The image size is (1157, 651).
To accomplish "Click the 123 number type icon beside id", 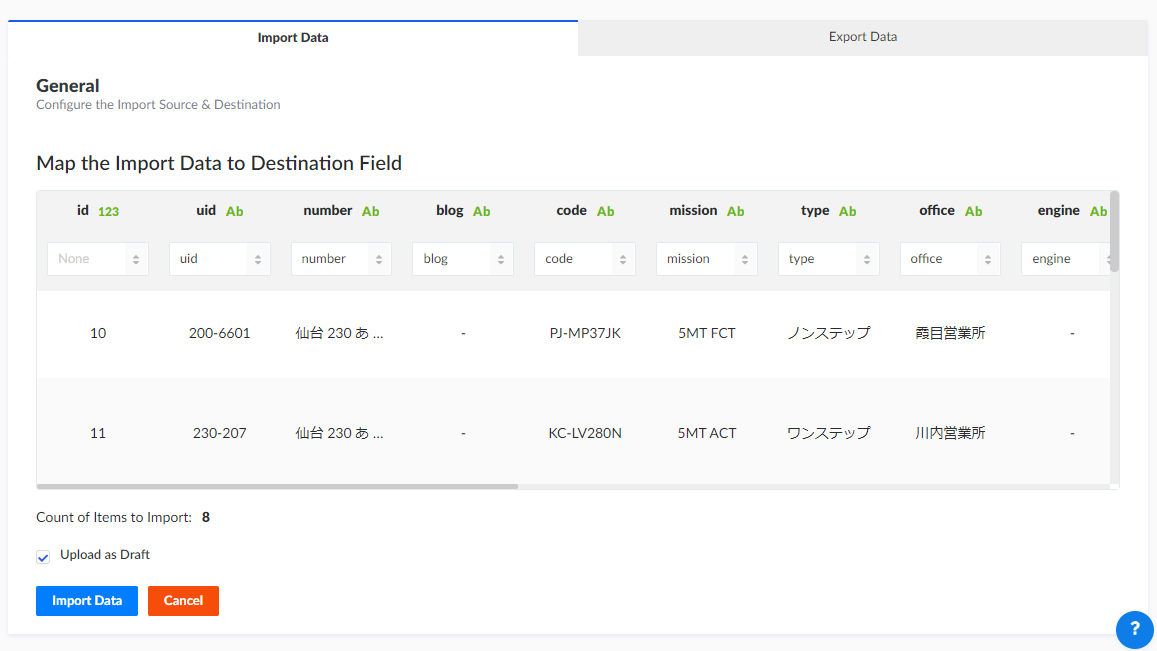I will pyautogui.click(x=108, y=212).
